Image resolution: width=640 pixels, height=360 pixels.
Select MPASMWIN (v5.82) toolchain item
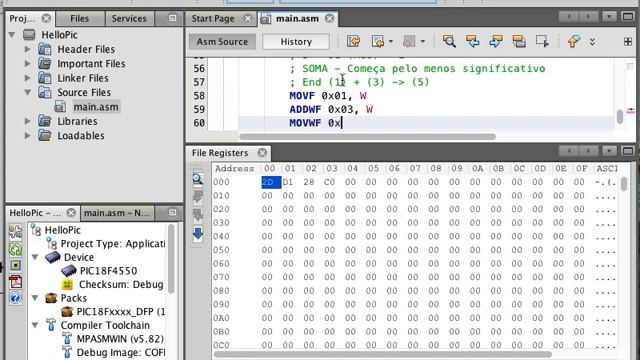coord(113,339)
